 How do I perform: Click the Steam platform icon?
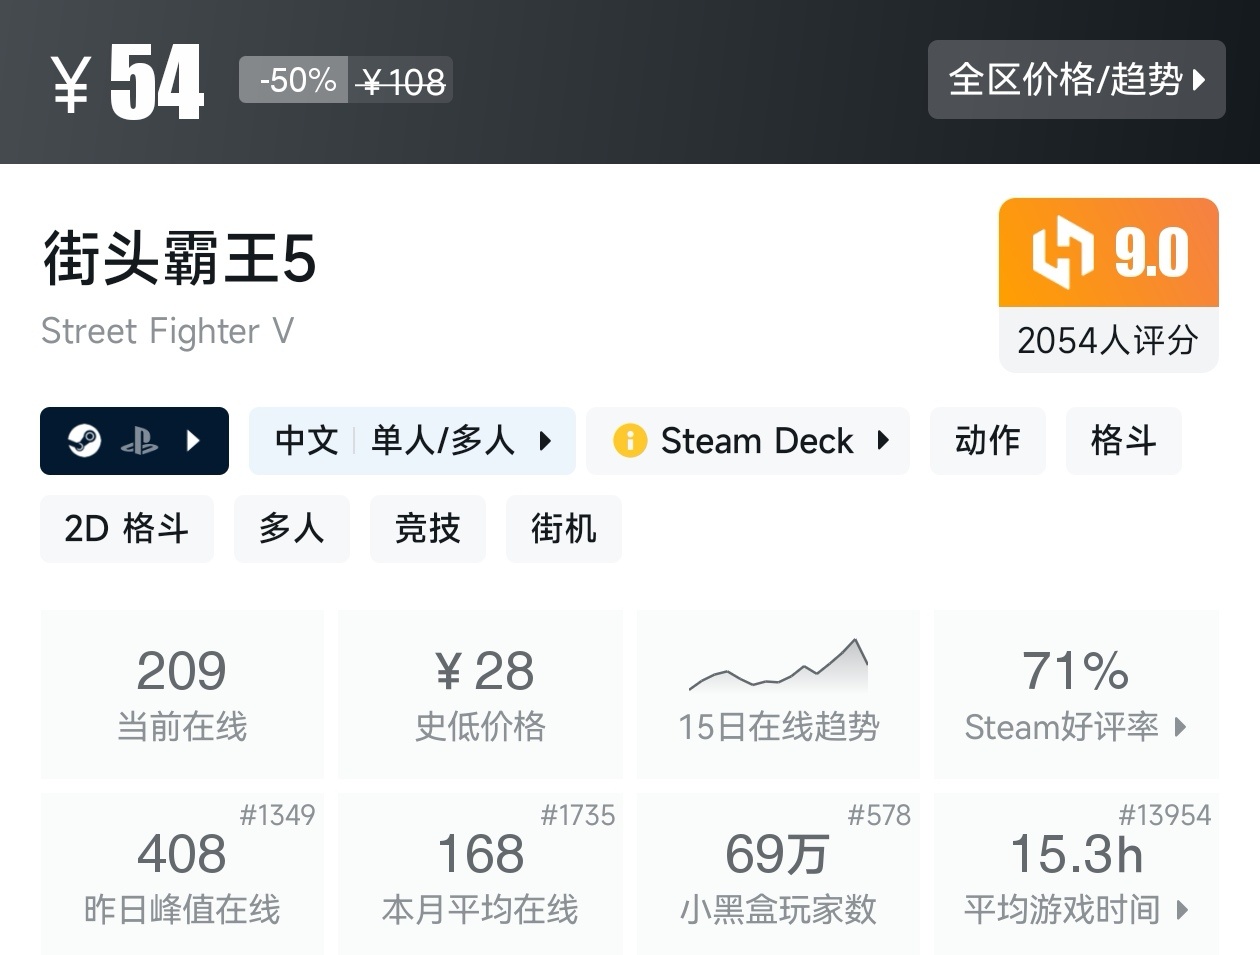[x=84, y=440]
